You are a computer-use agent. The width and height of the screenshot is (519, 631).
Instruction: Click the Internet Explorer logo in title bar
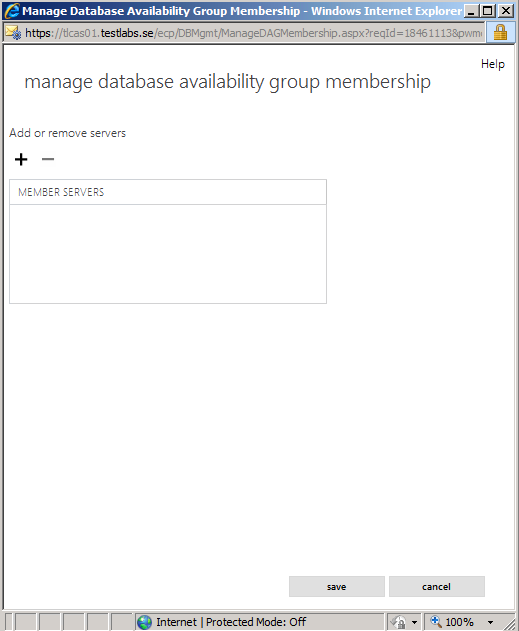point(12,10)
